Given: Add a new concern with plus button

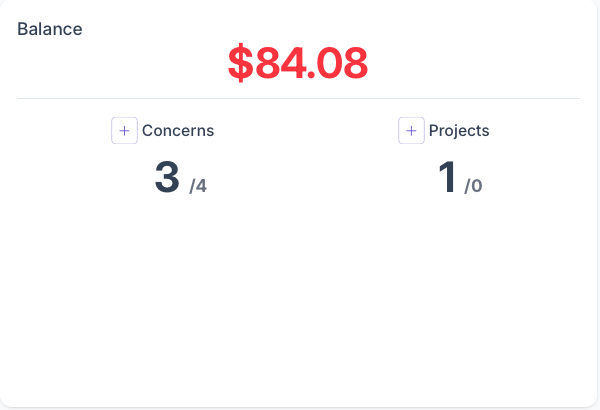Looking at the screenshot, I should [x=124, y=131].
